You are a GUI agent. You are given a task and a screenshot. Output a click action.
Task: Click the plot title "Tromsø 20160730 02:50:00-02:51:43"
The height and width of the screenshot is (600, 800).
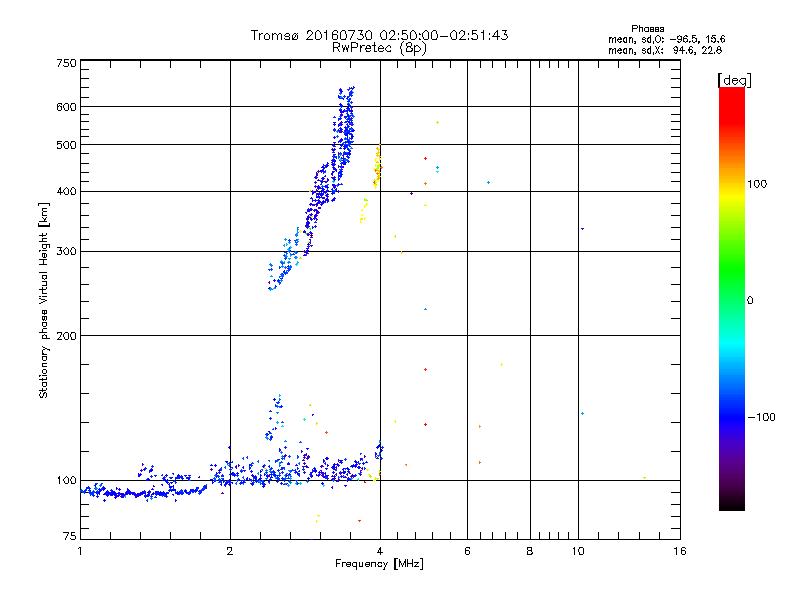(x=379, y=35)
